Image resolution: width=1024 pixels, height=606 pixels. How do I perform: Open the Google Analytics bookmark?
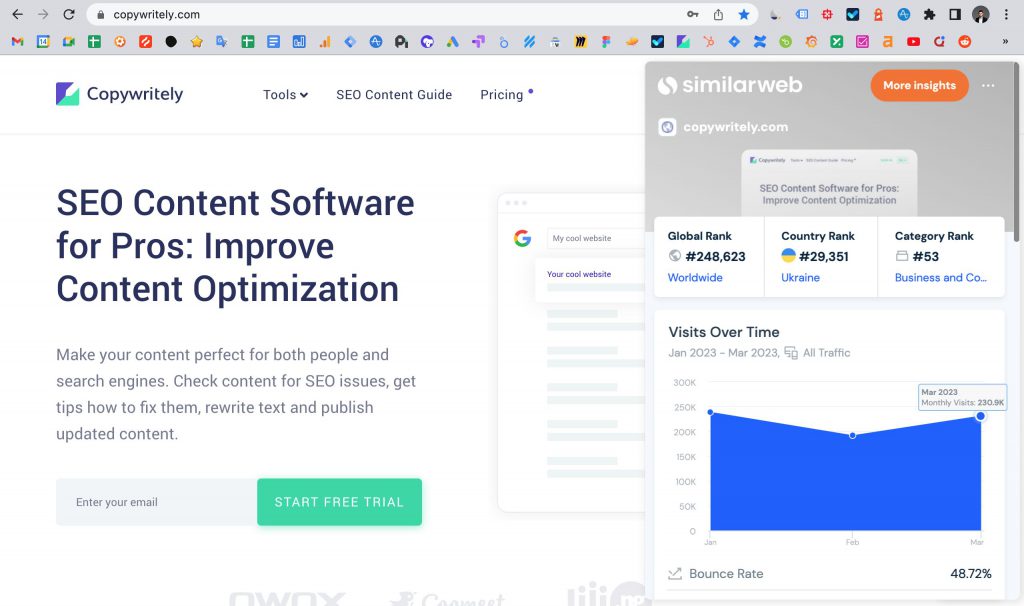tap(325, 42)
